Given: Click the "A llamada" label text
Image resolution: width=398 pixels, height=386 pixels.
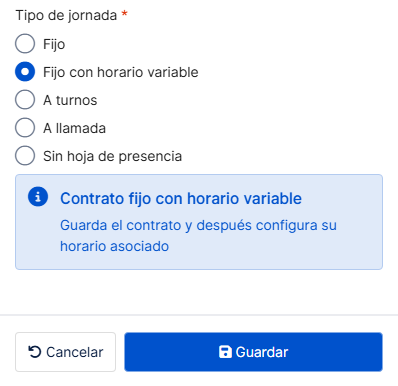Looking at the screenshot, I should tap(74, 128).
